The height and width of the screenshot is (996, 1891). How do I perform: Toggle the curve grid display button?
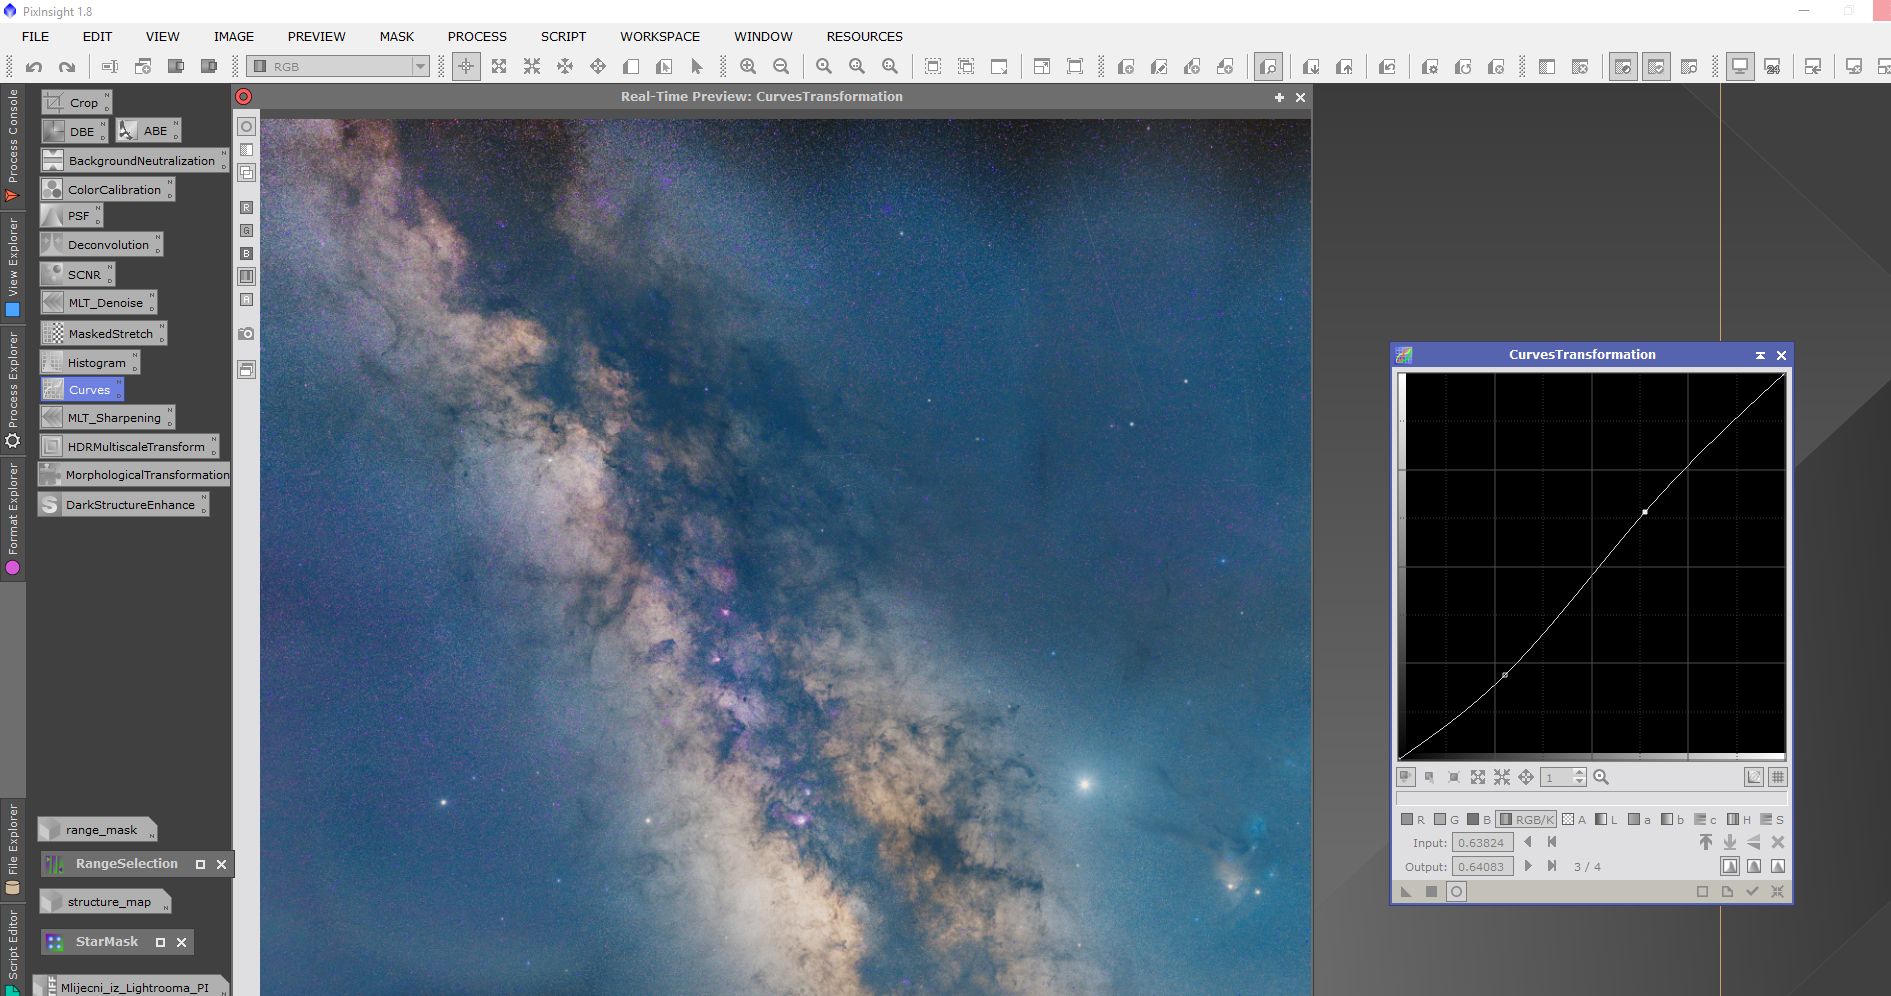tap(1778, 777)
